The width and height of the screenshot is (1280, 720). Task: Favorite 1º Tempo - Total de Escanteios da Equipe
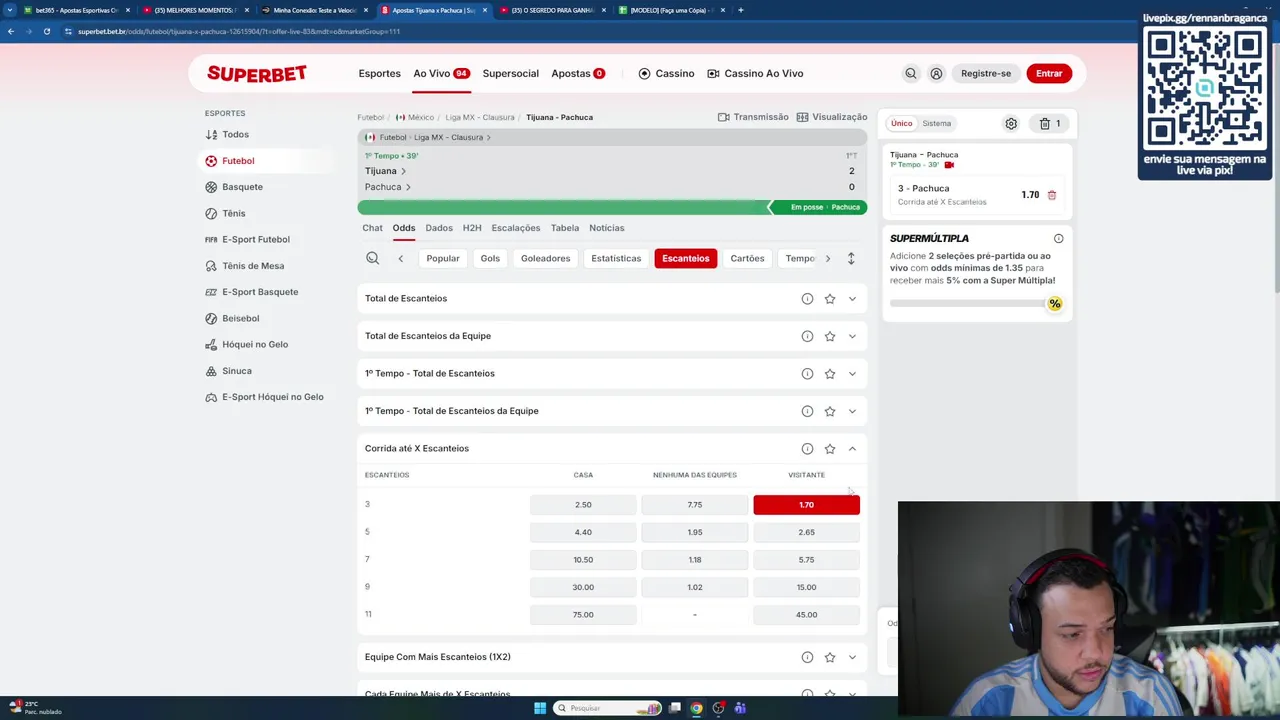click(x=830, y=411)
